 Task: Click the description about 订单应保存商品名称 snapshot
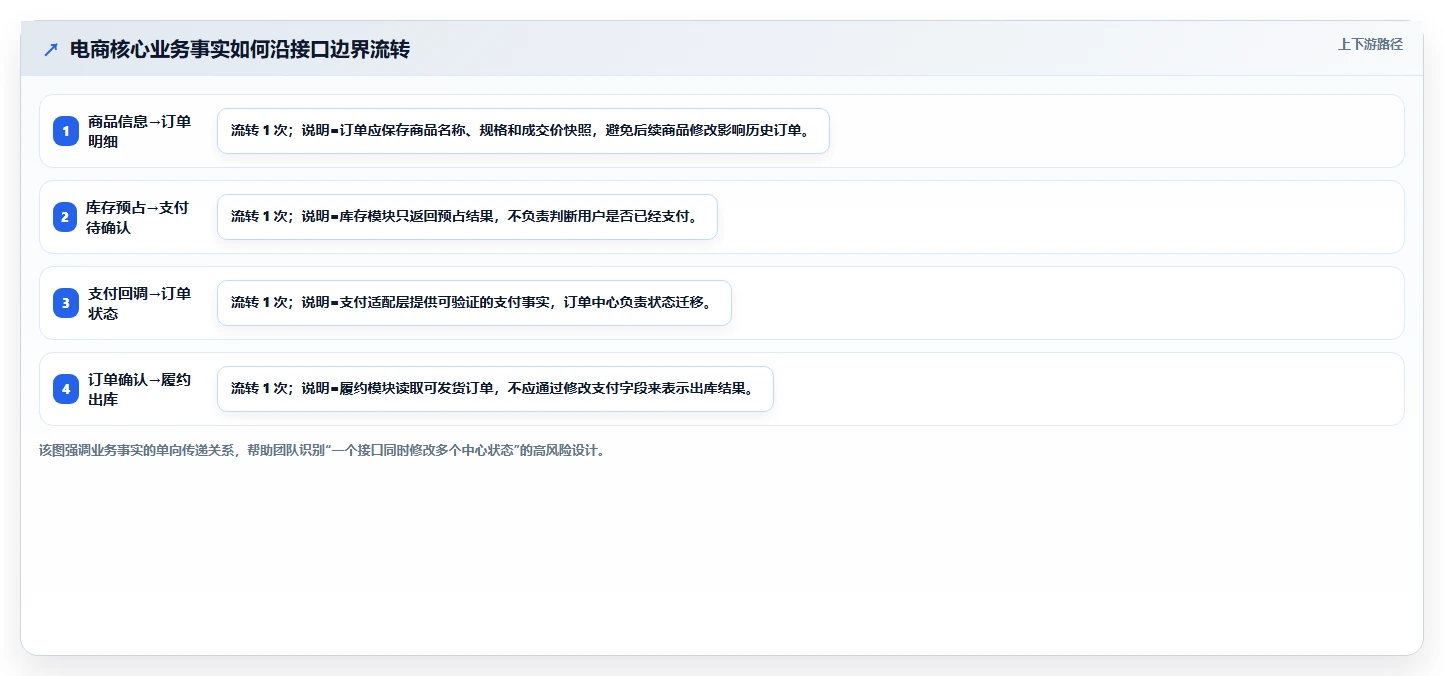point(523,131)
